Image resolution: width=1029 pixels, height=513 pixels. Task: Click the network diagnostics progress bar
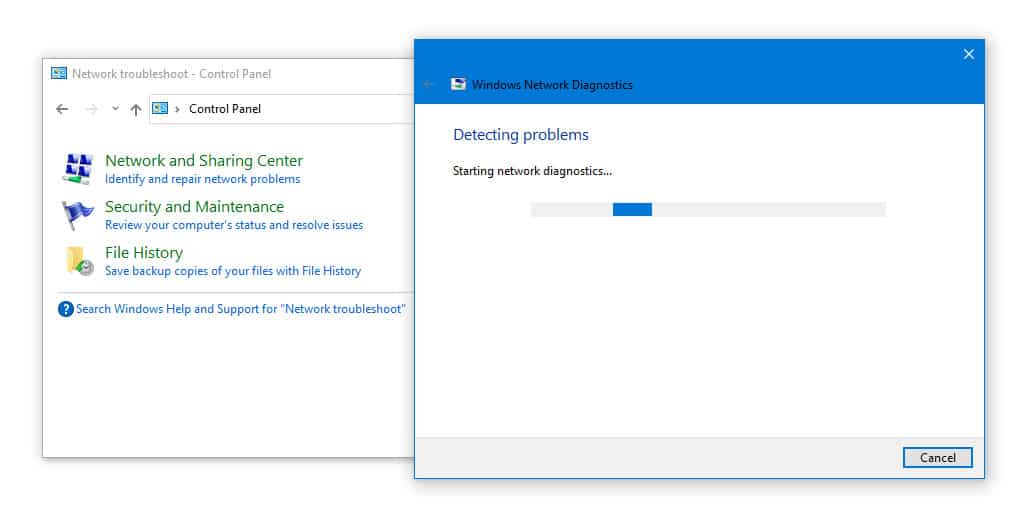pos(708,209)
